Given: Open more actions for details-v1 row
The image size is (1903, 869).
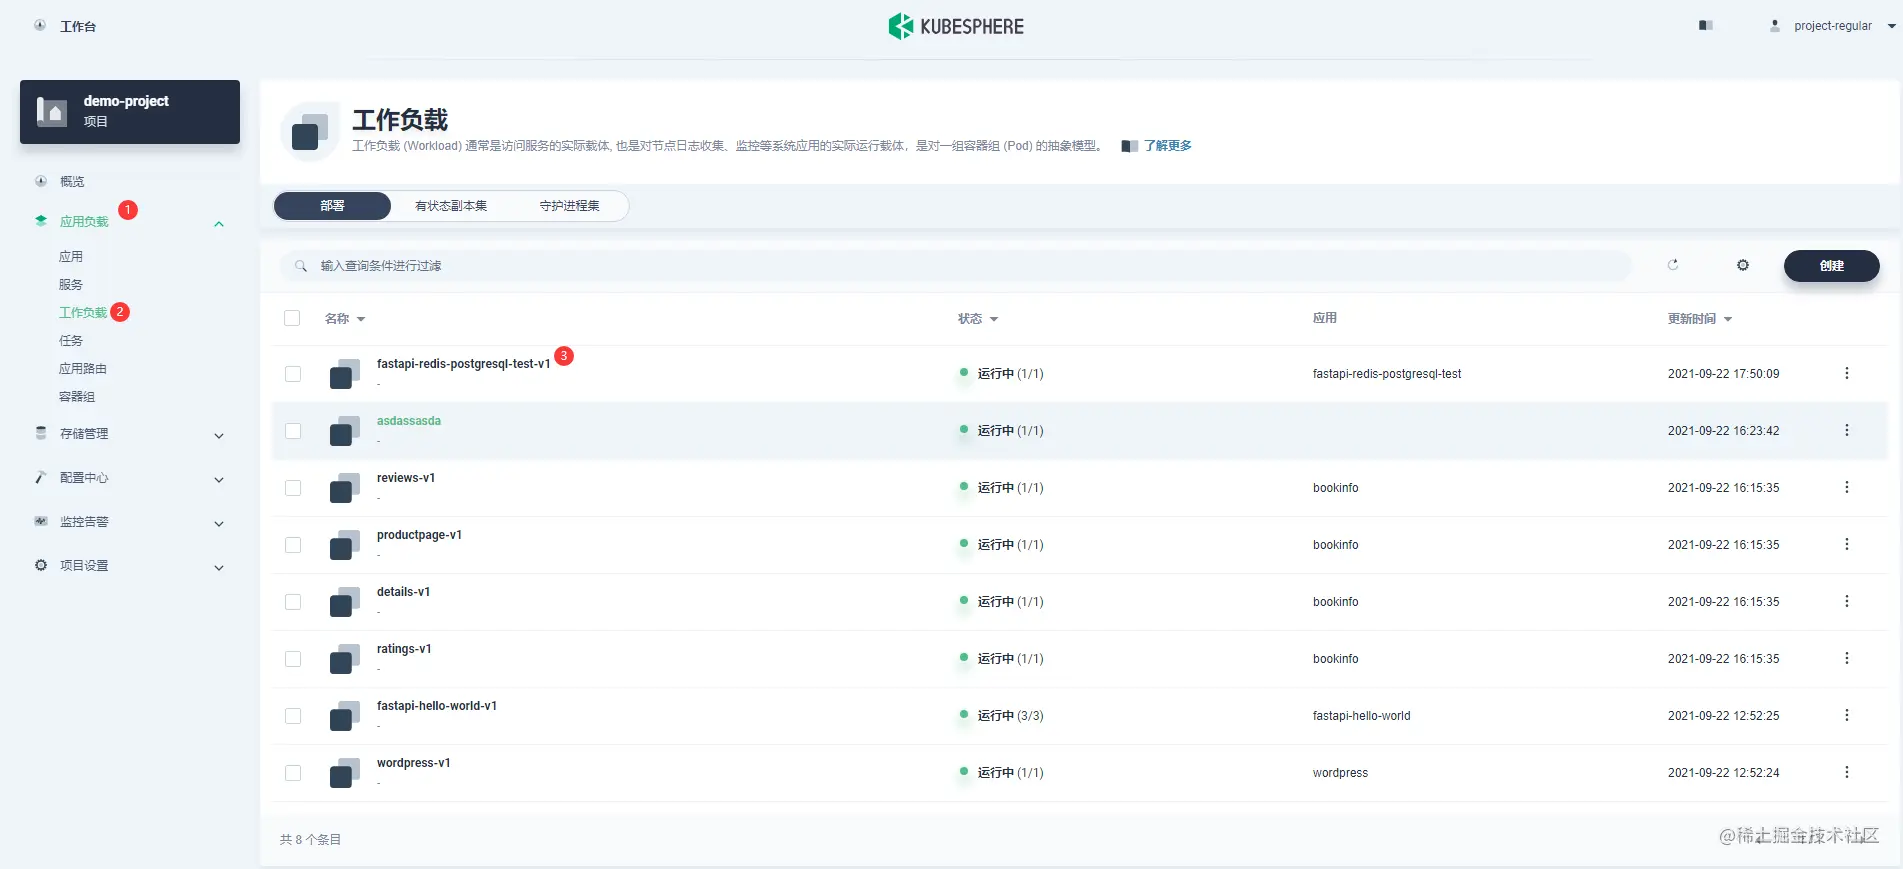Looking at the screenshot, I should coord(1847,601).
